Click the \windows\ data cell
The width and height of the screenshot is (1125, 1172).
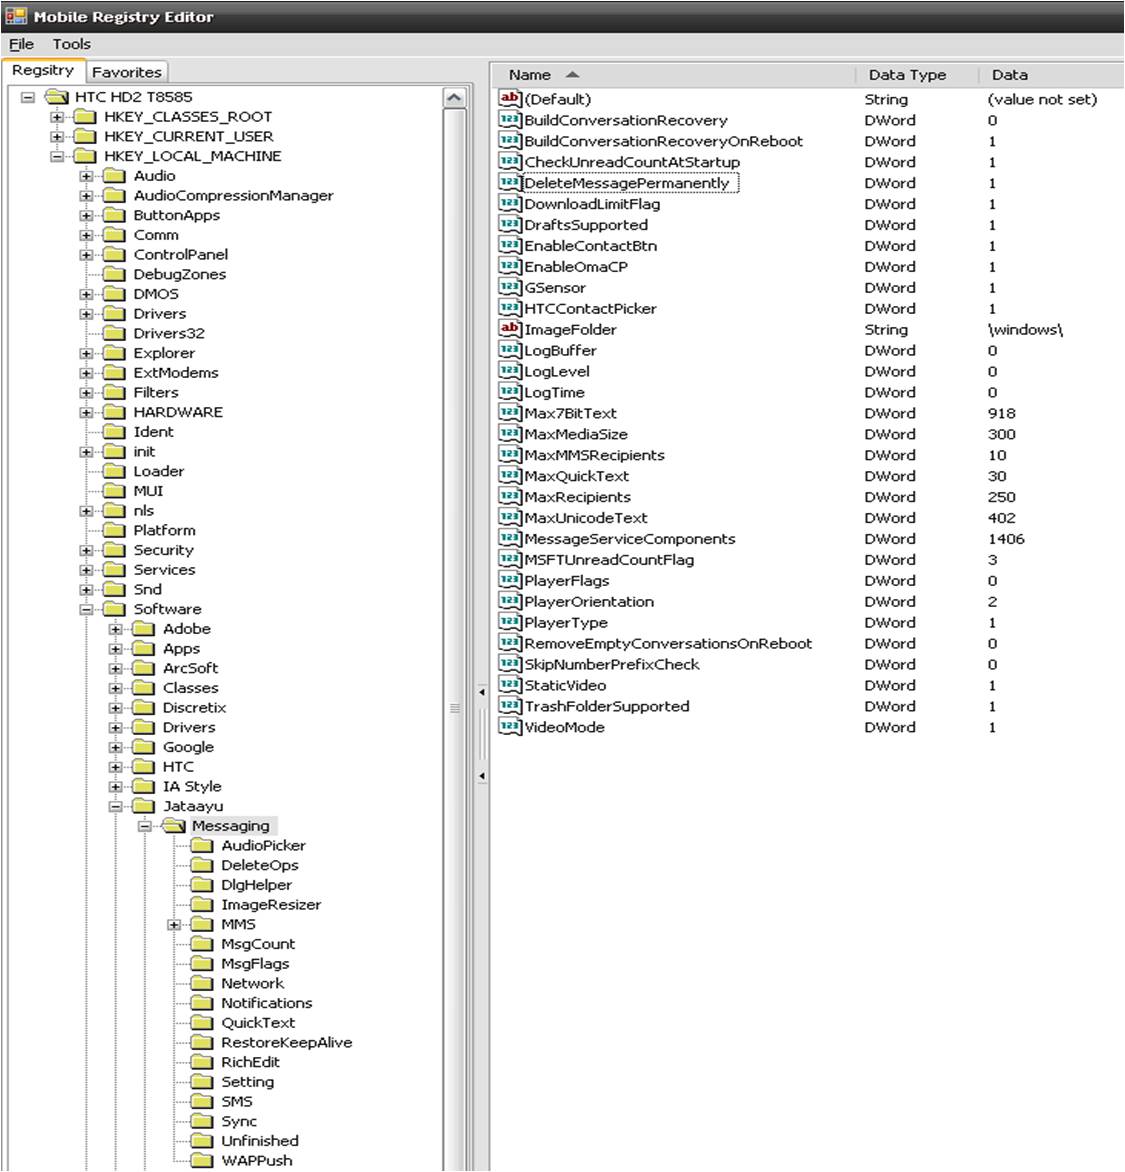[x=1025, y=329]
